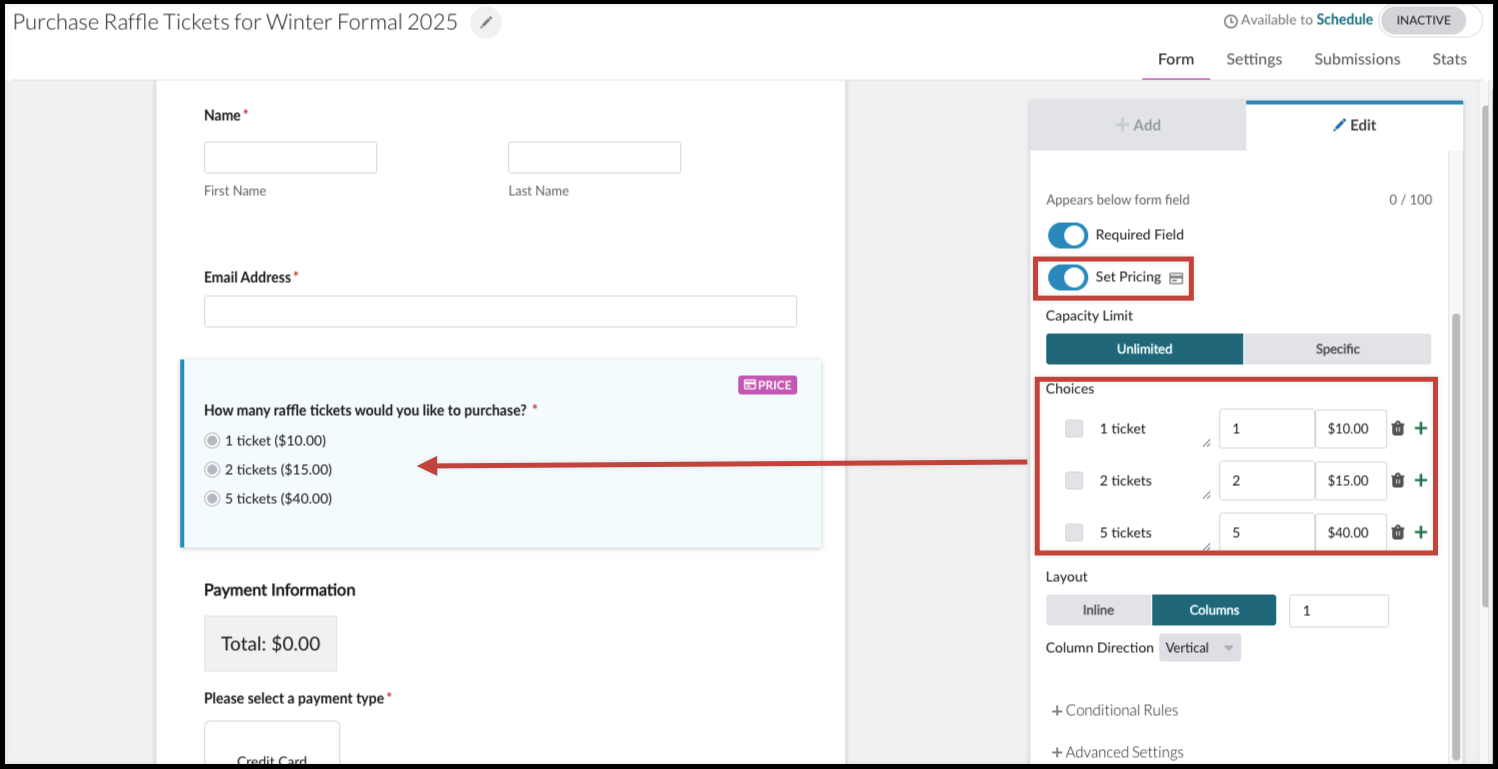This screenshot has width=1498, height=769.
Task: Click the First Name input field
Action: pyautogui.click(x=290, y=158)
